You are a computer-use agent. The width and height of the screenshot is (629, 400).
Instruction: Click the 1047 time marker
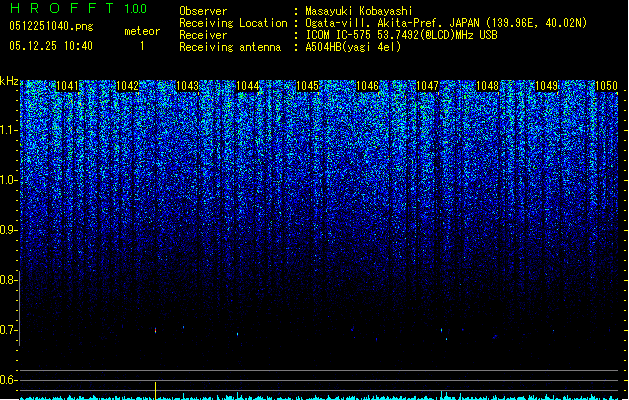click(x=428, y=86)
